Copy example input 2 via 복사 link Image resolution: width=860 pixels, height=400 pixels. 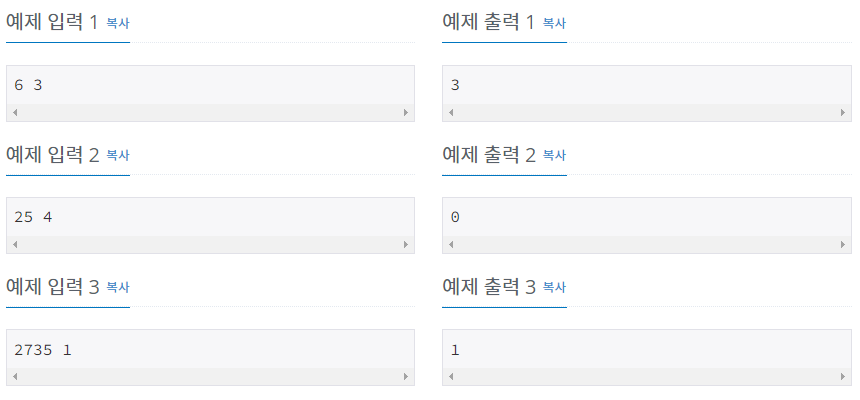coord(117,155)
